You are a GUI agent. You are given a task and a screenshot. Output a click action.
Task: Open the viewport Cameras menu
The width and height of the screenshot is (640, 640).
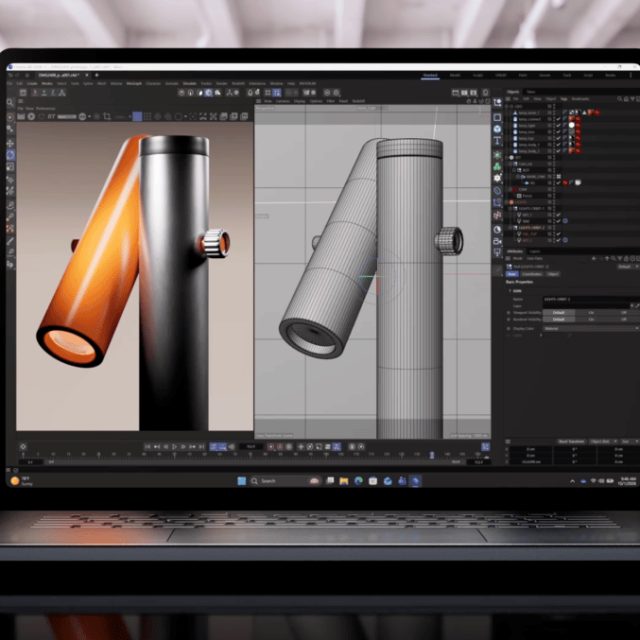point(282,101)
